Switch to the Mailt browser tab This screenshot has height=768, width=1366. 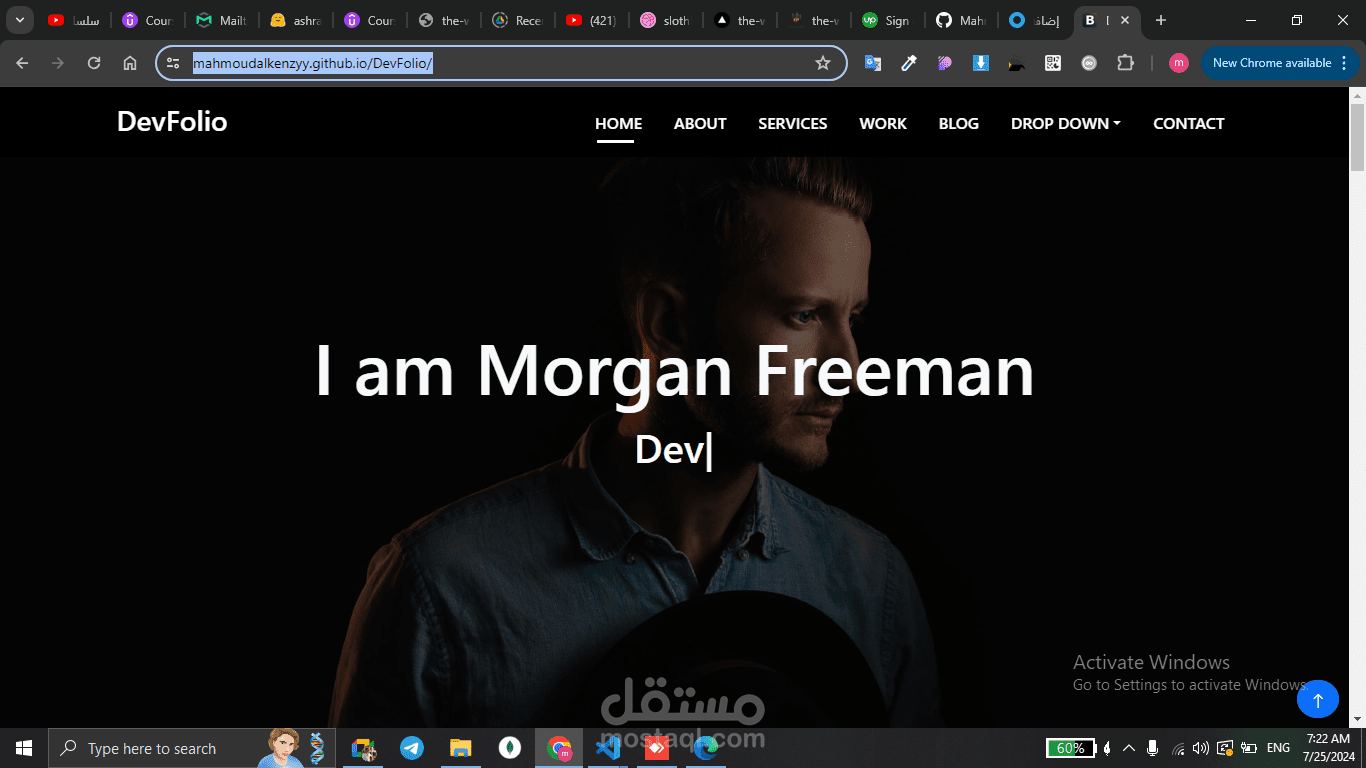(x=221, y=20)
